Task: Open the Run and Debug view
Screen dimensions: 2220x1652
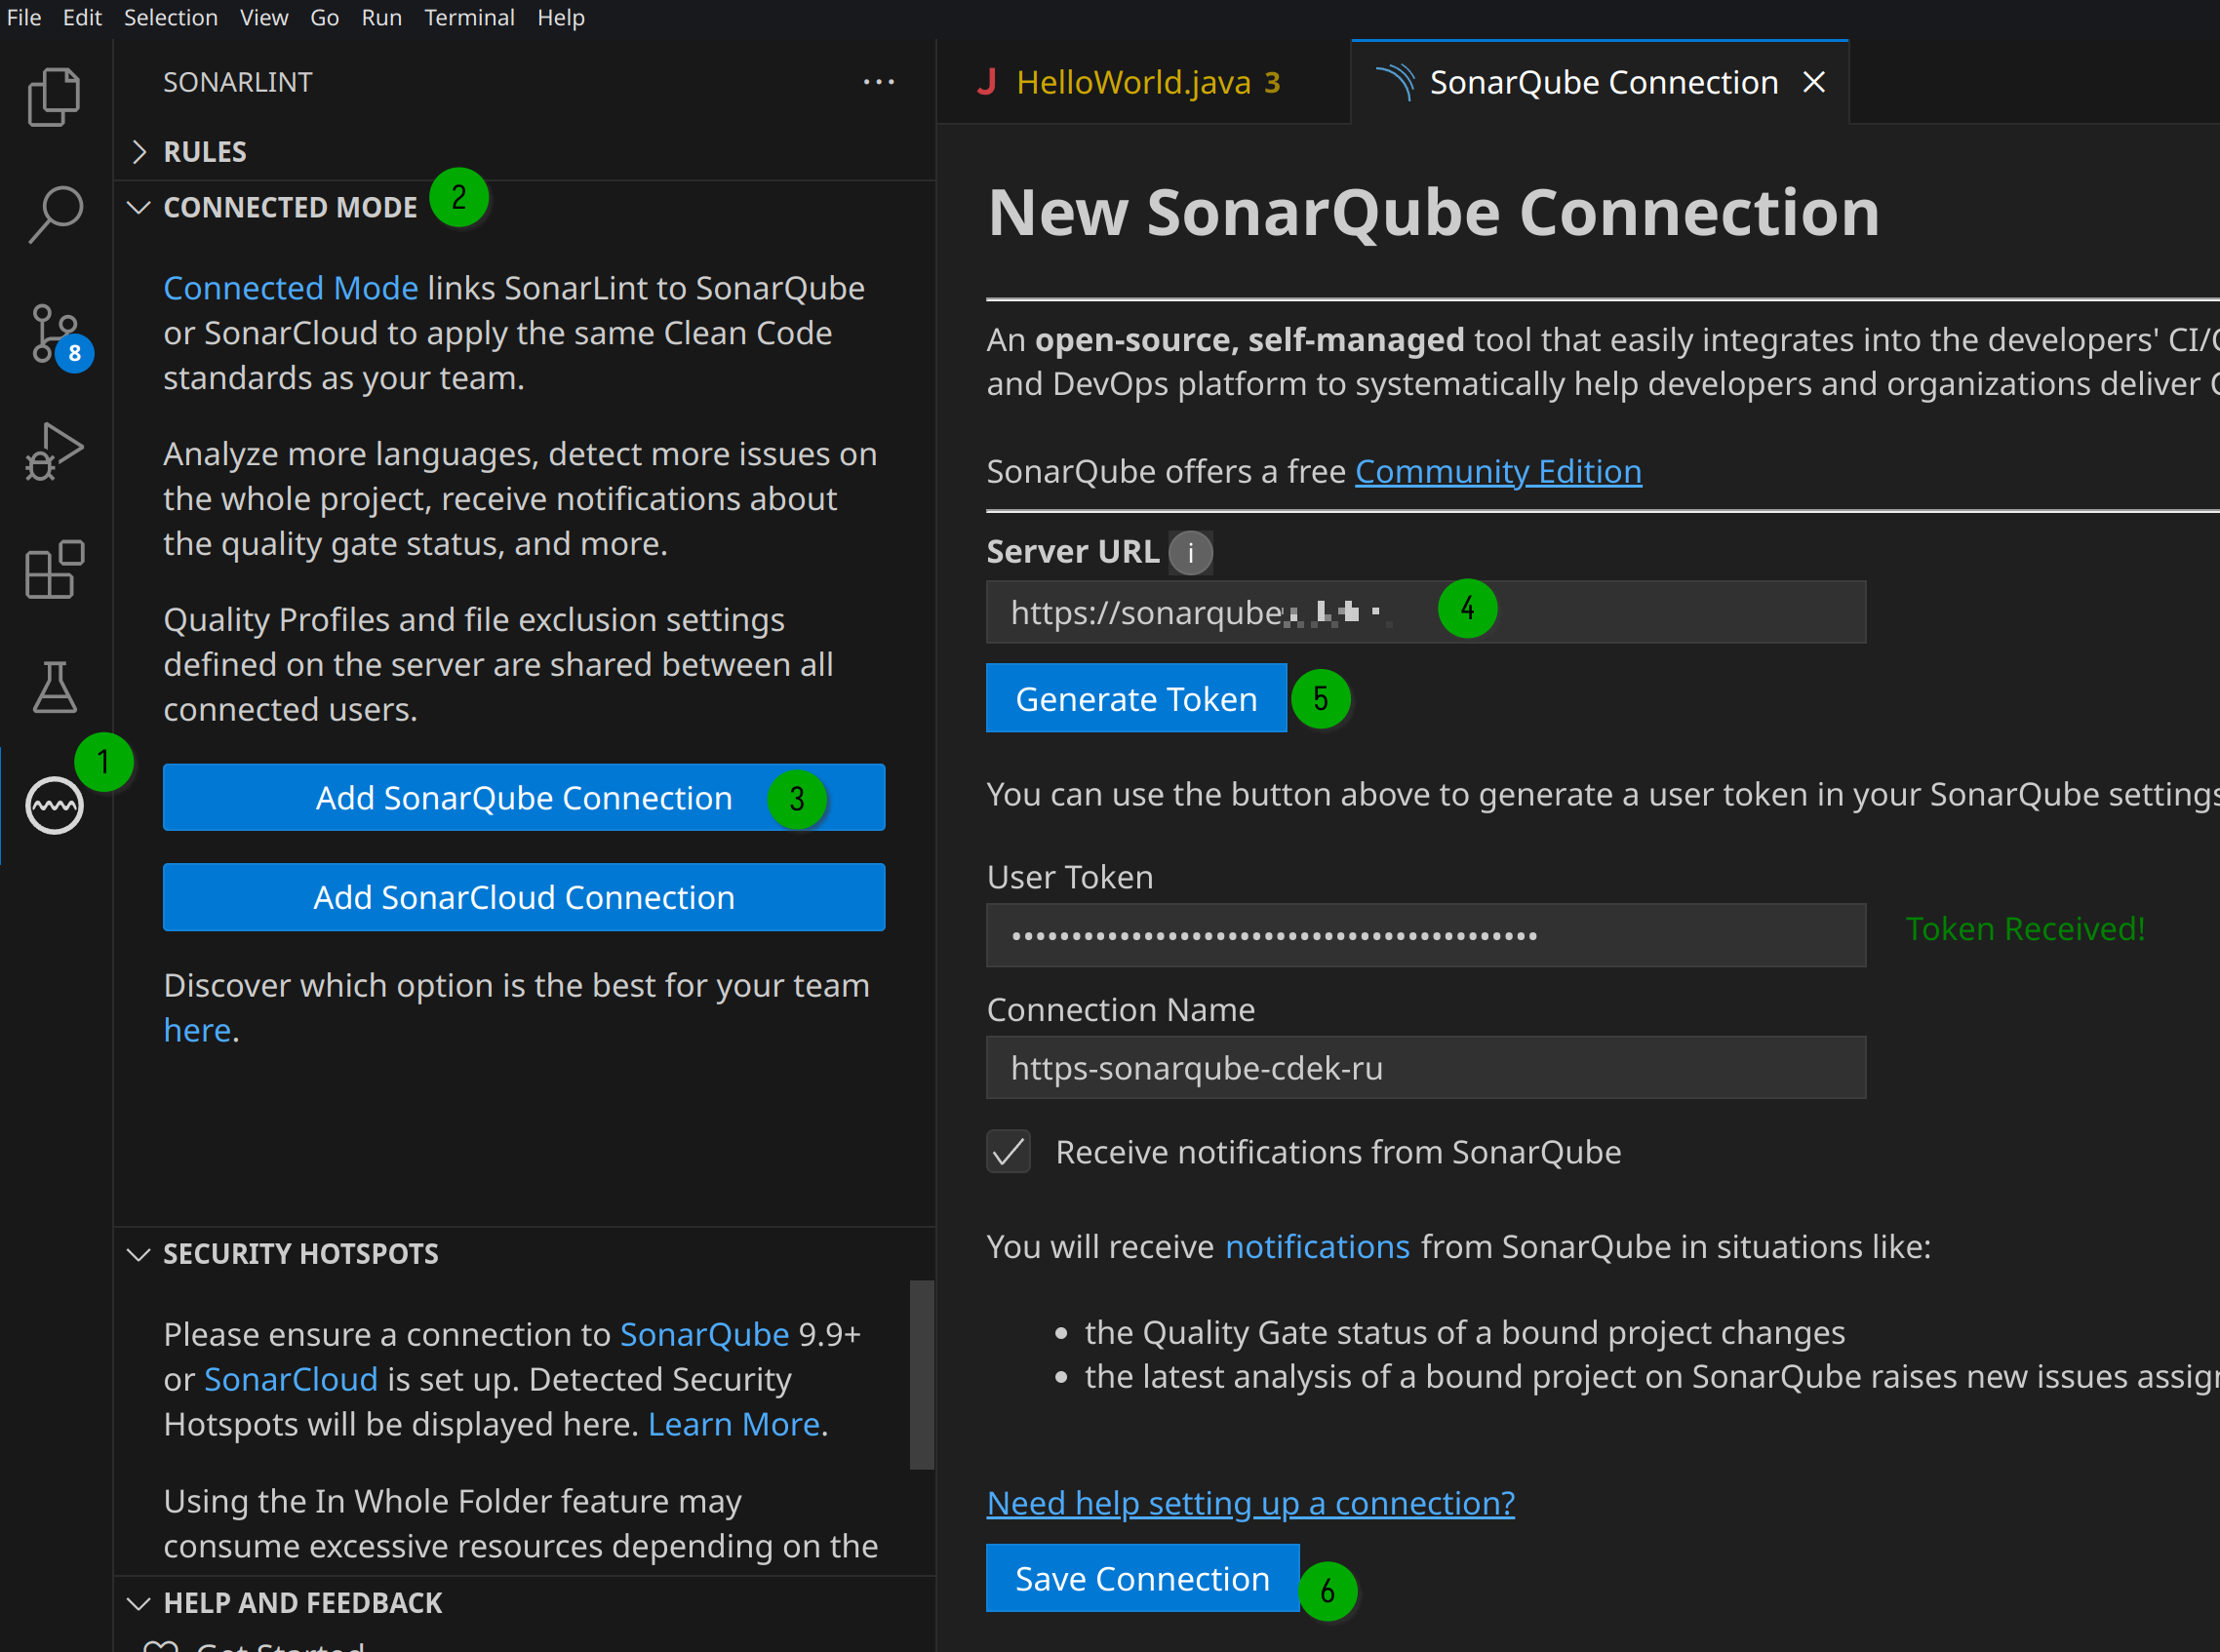Action: pyautogui.click(x=55, y=452)
